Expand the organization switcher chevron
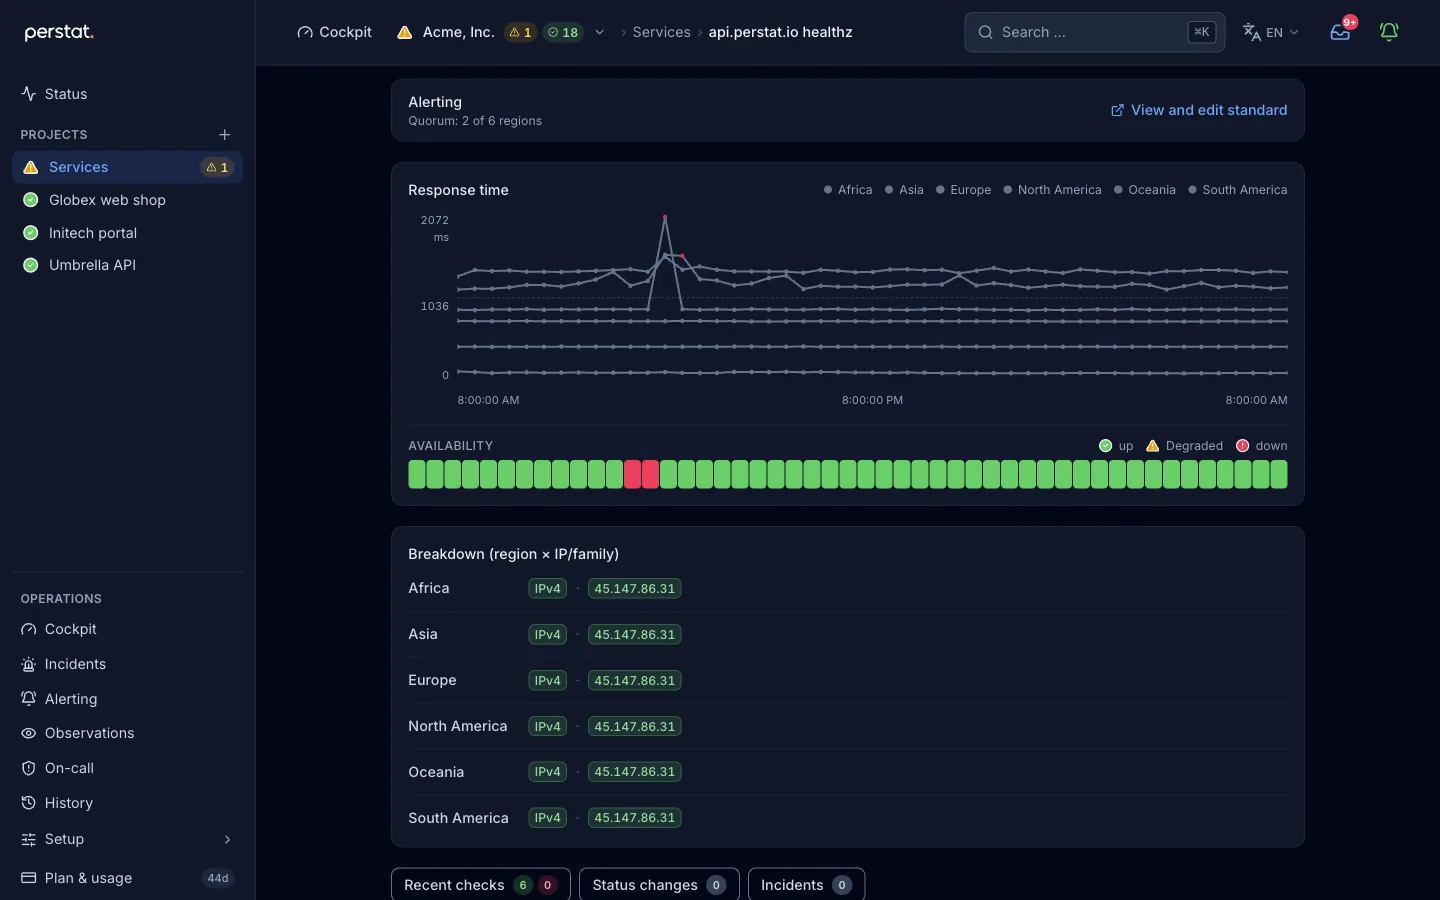The image size is (1440, 900). 600,32
